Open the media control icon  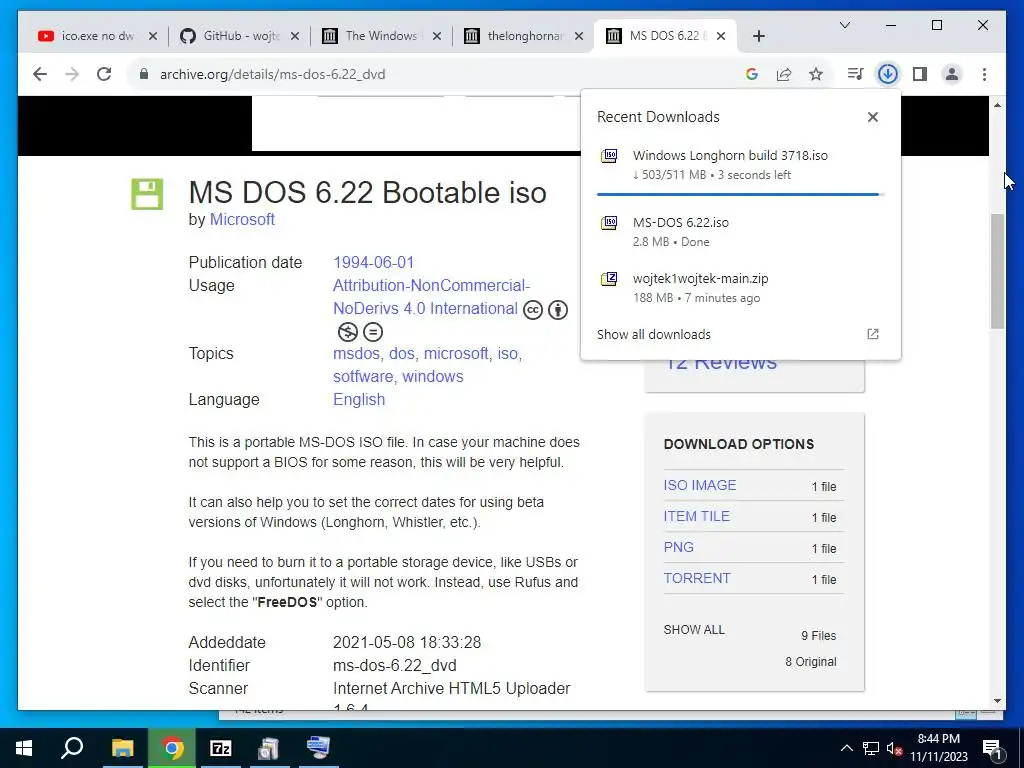pos(855,74)
